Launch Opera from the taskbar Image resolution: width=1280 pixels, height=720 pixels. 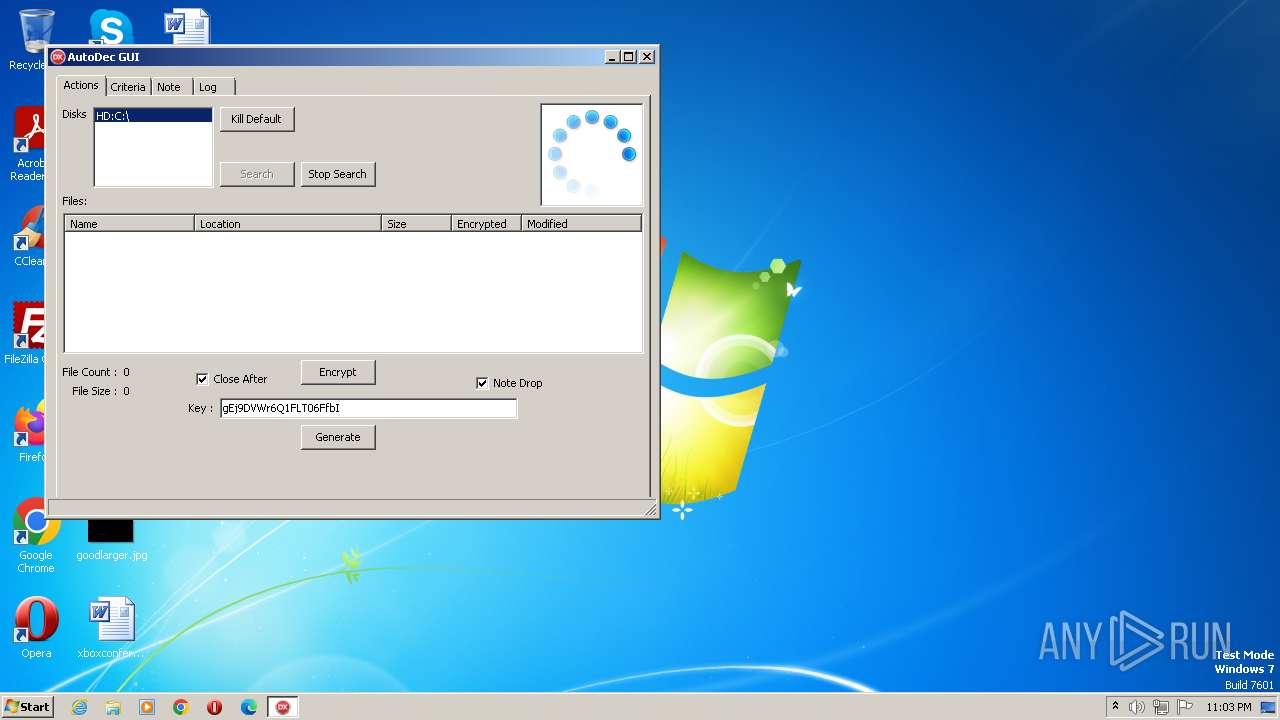[x=215, y=707]
